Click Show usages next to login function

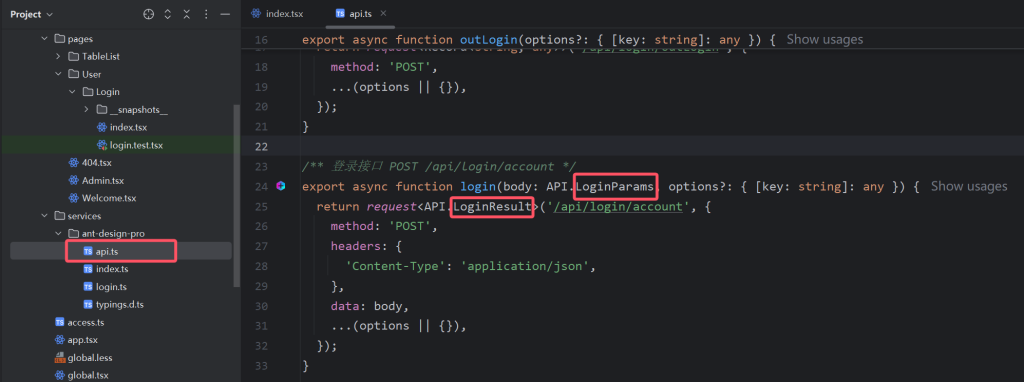point(968,187)
